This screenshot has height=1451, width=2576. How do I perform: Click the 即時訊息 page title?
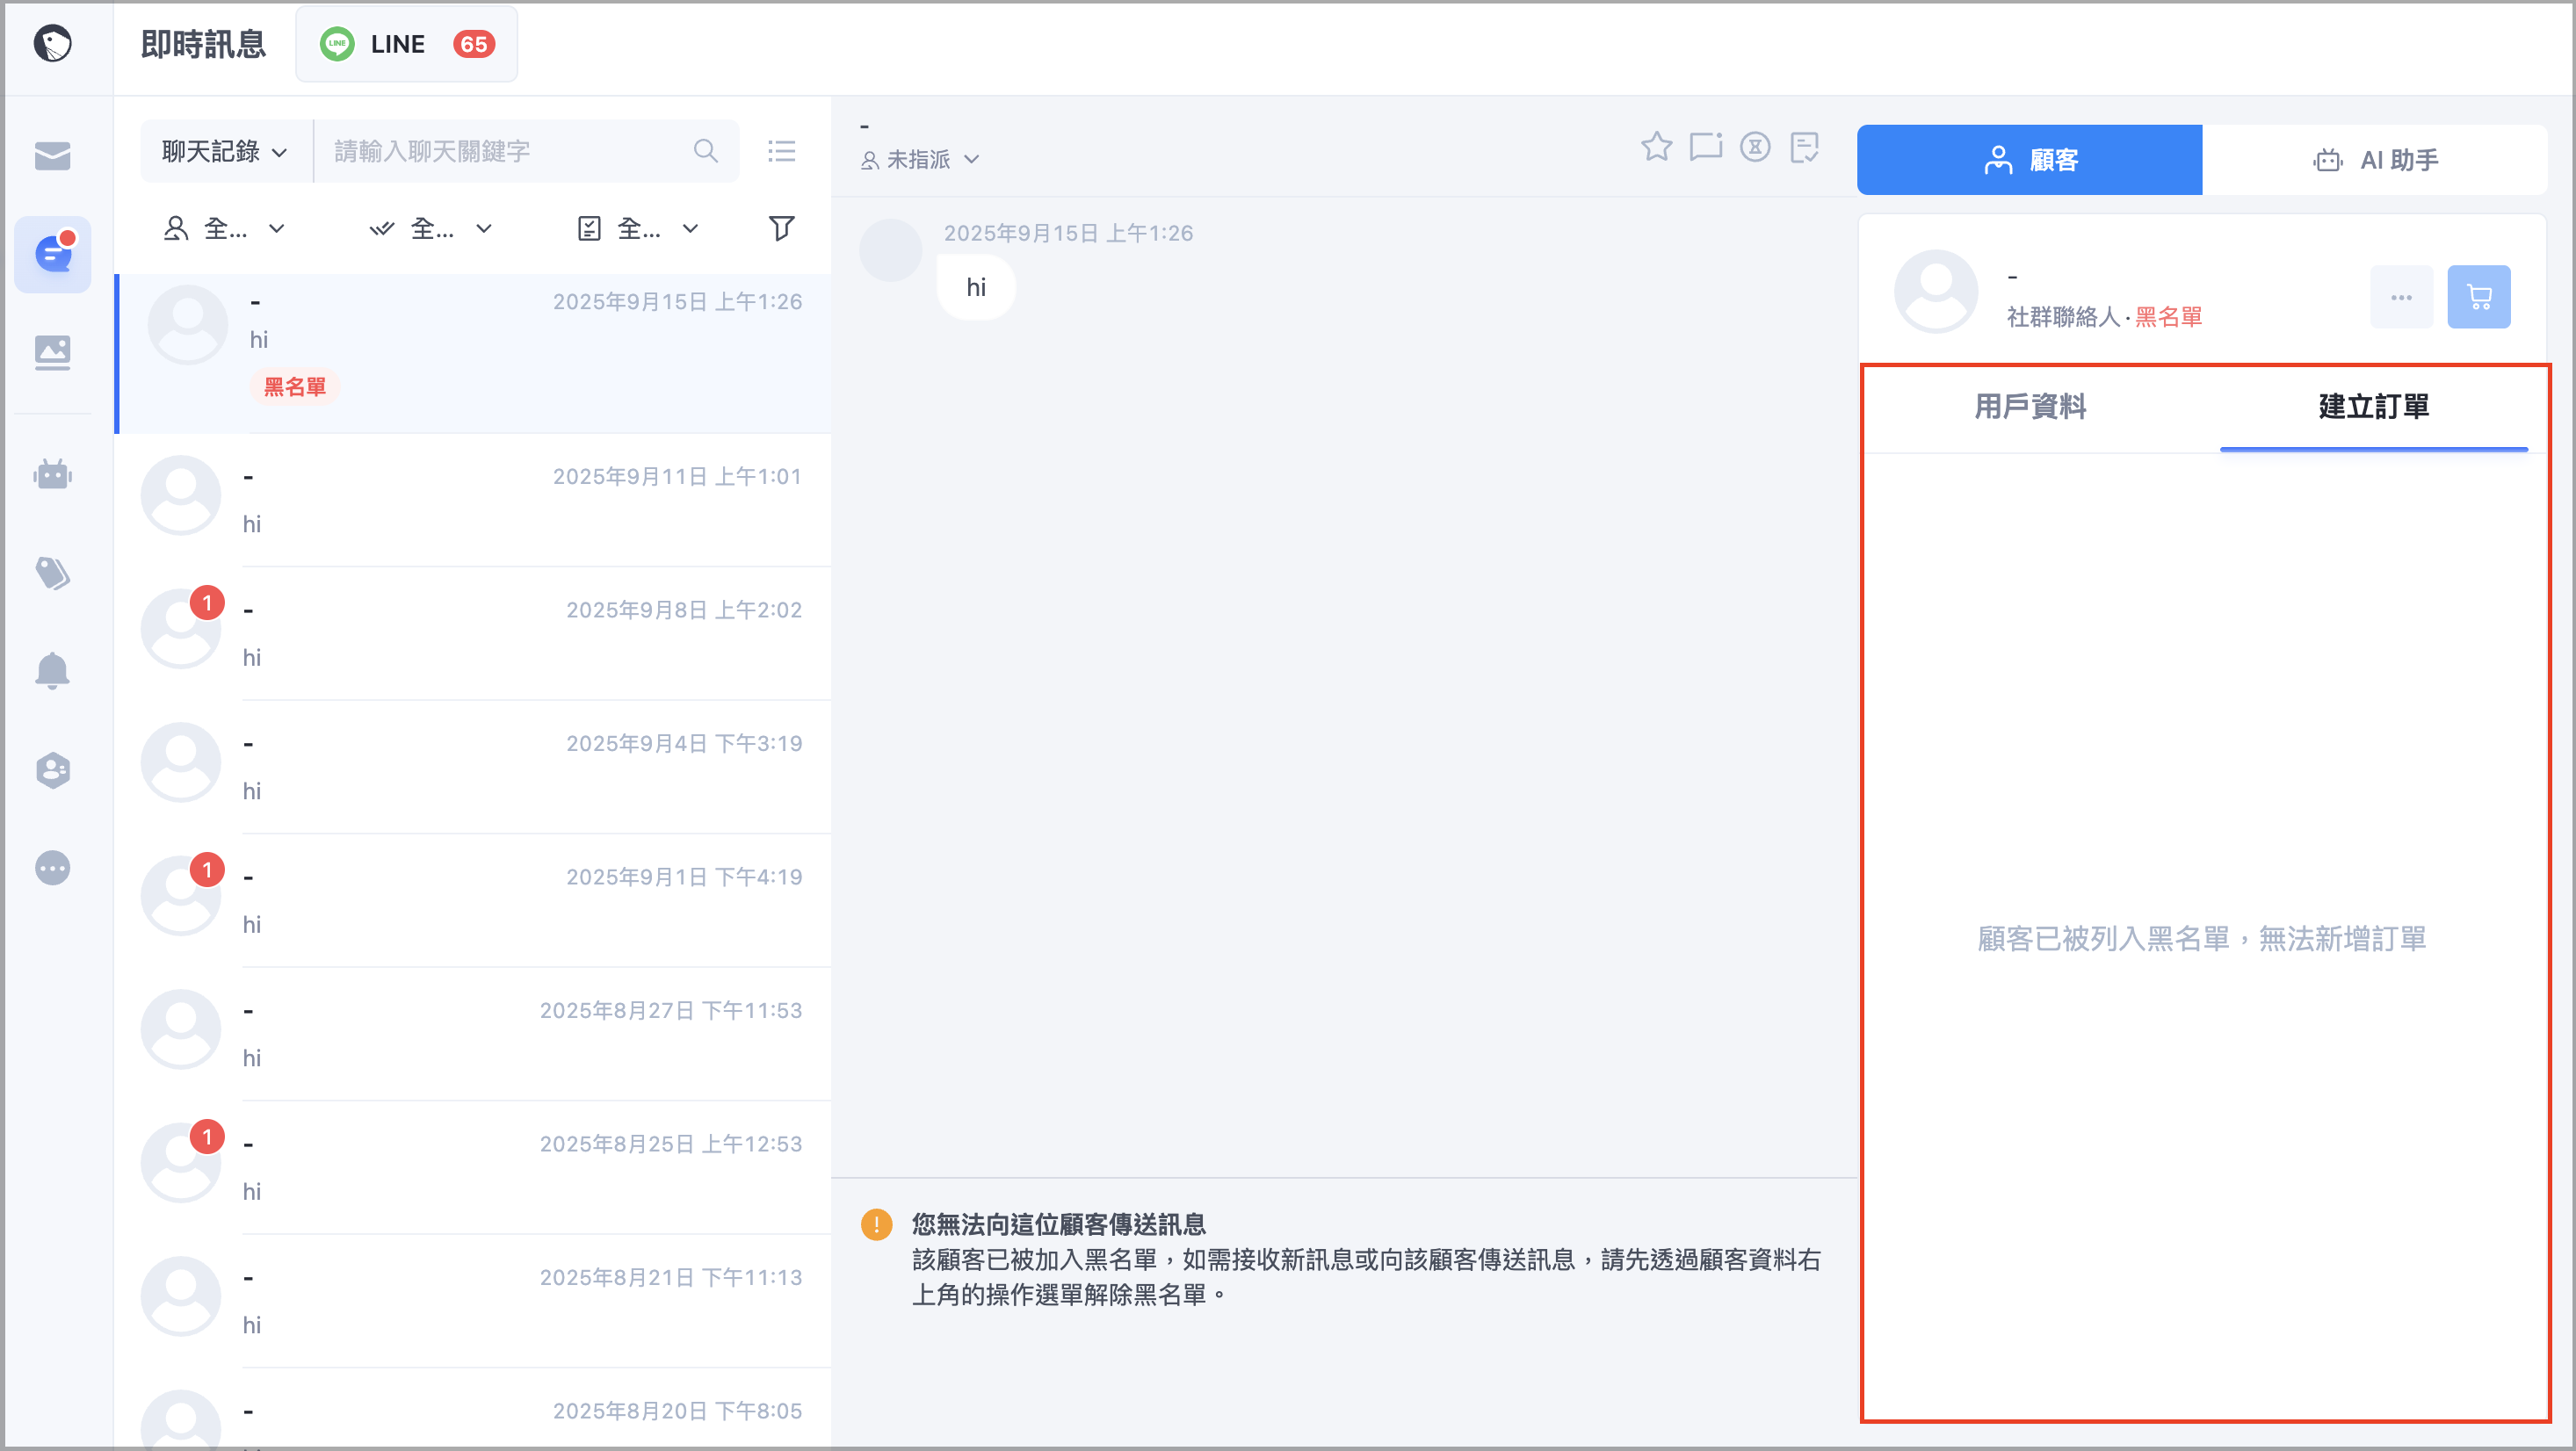pyautogui.click(x=204, y=44)
